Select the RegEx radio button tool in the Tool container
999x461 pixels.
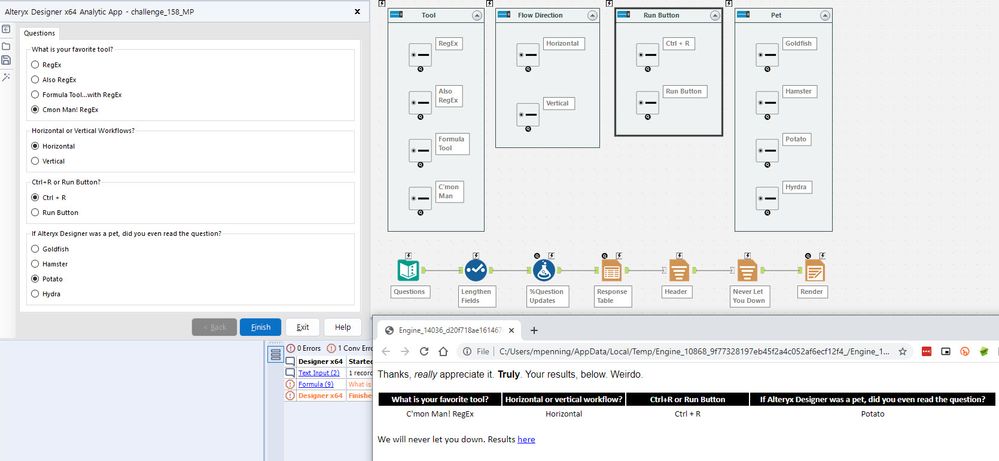coord(420,55)
